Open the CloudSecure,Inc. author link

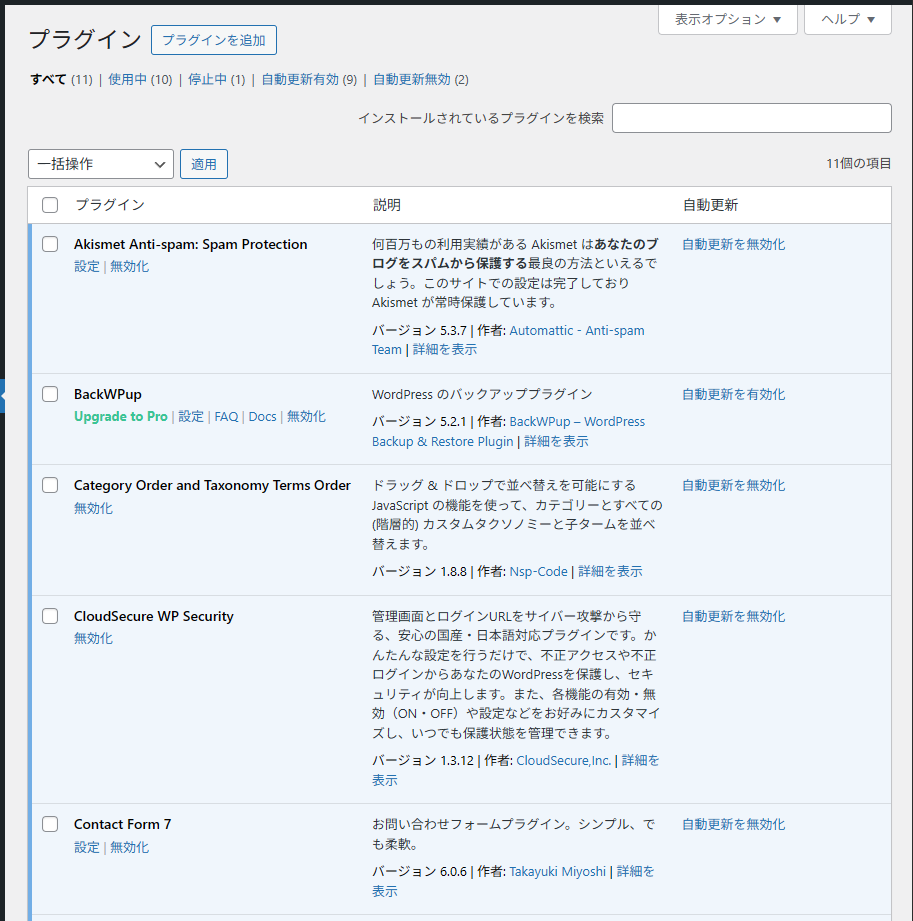click(x=563, y=761)
